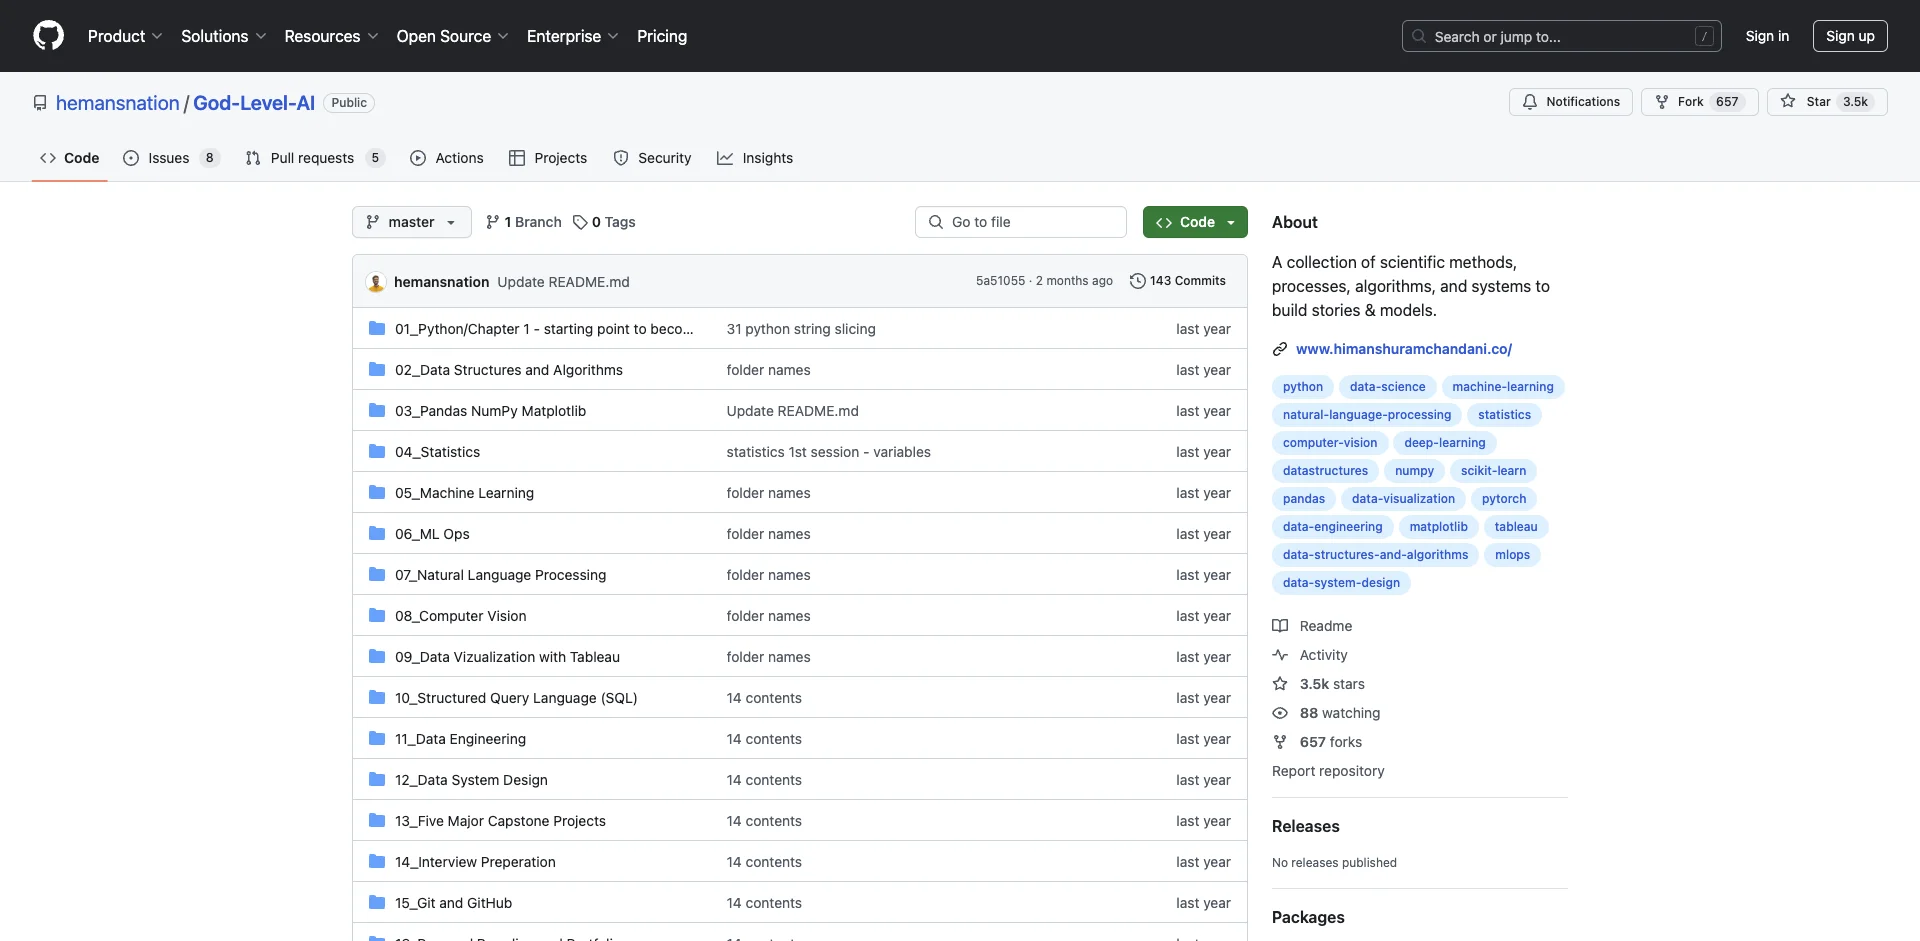Open the 07_Natural Language Processing folder
The height and width of the screenshot is (941, 1920).
500,575
